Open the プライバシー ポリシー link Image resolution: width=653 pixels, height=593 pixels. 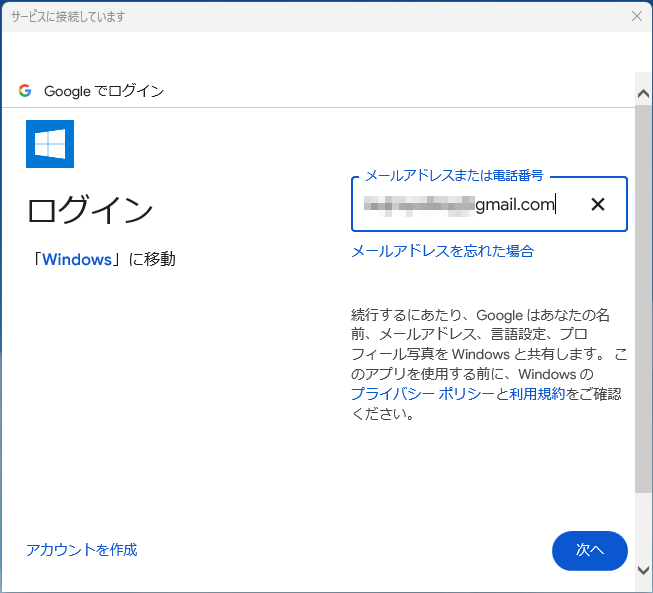423,394
